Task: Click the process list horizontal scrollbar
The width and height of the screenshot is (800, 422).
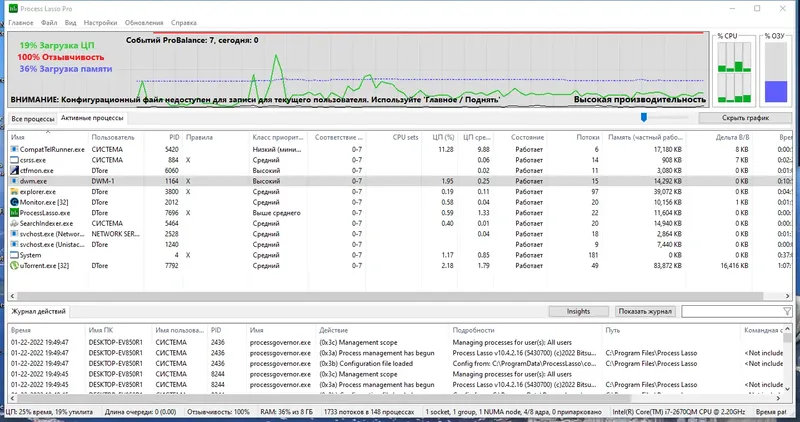Action: click(390, 296)
